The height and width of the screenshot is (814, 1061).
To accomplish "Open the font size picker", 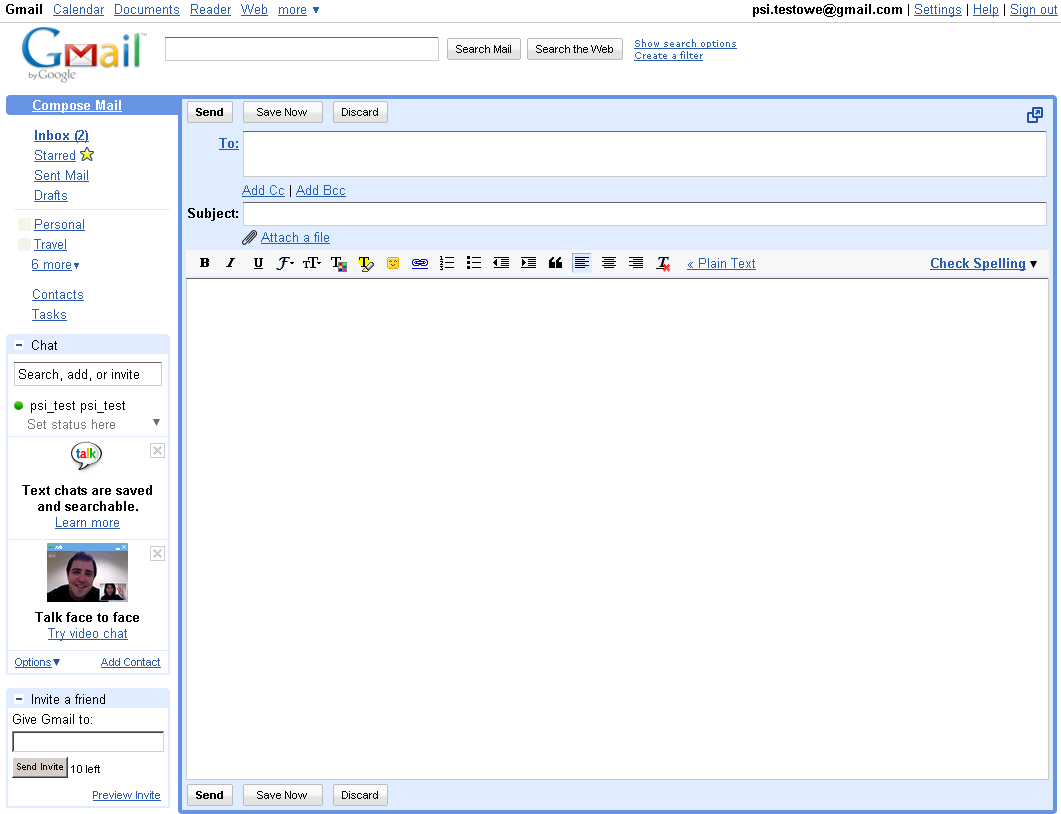I will point(311,263).
